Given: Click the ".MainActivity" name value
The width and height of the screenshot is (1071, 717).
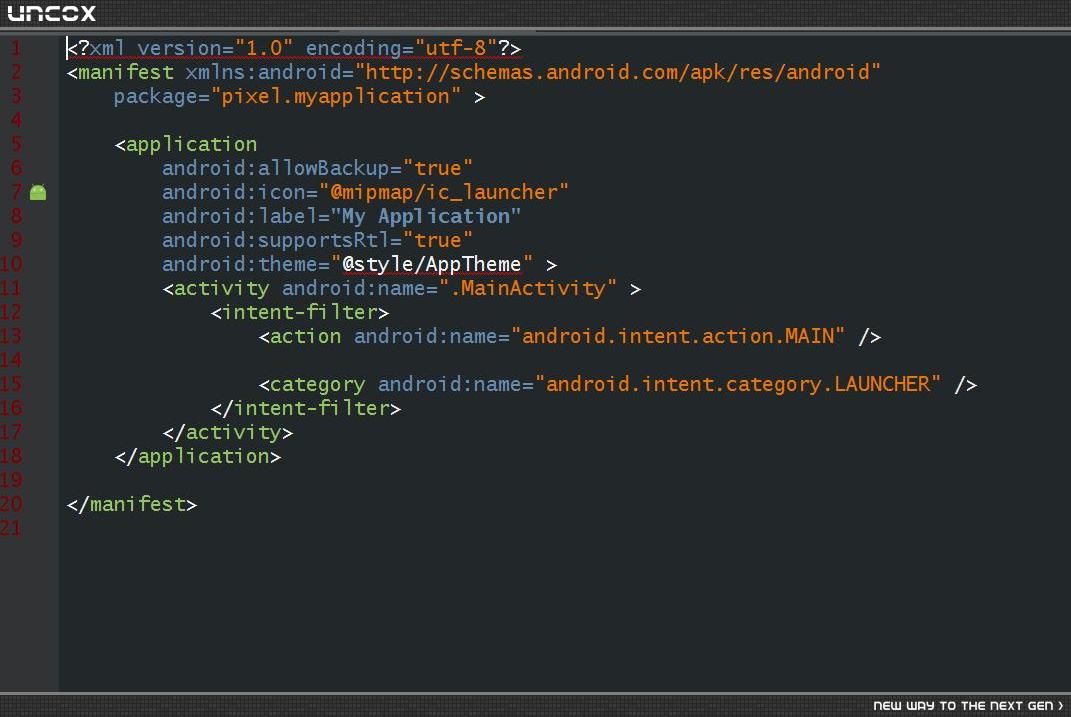Looking at the screenshot, I should (x=527, y=288).
